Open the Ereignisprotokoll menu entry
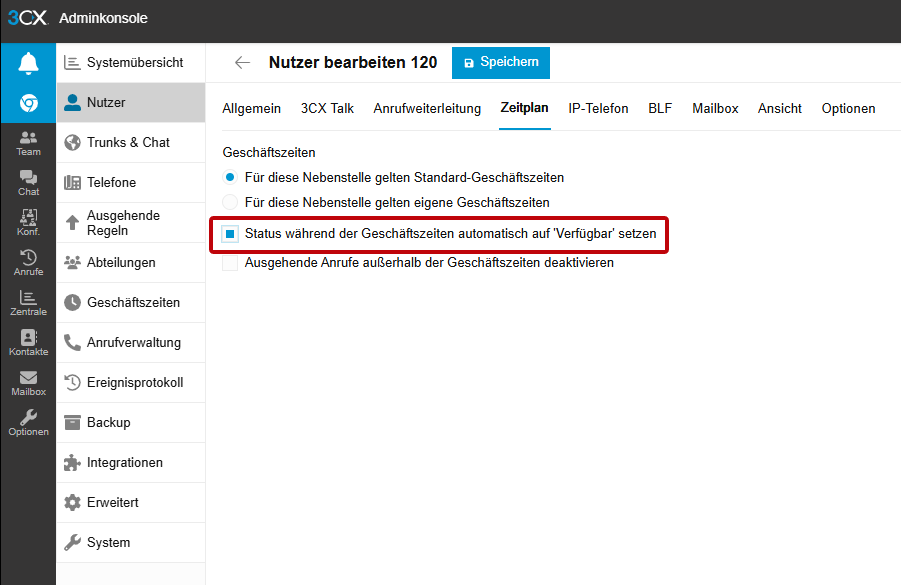 134,383
